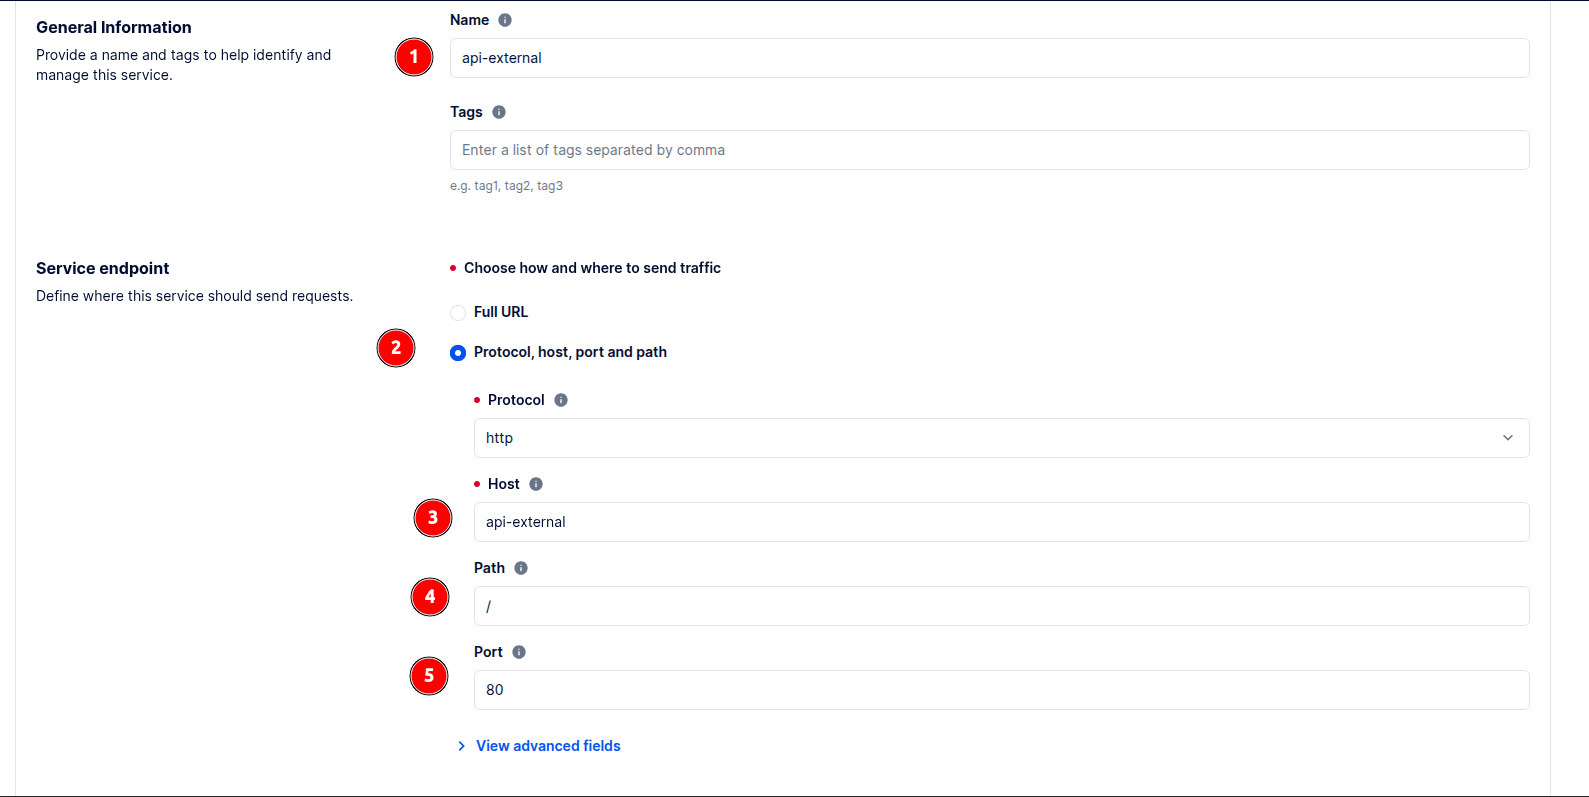Click the red step 1 marker
This screenshot has width=1589, height=797.
[x=414, y=57]
